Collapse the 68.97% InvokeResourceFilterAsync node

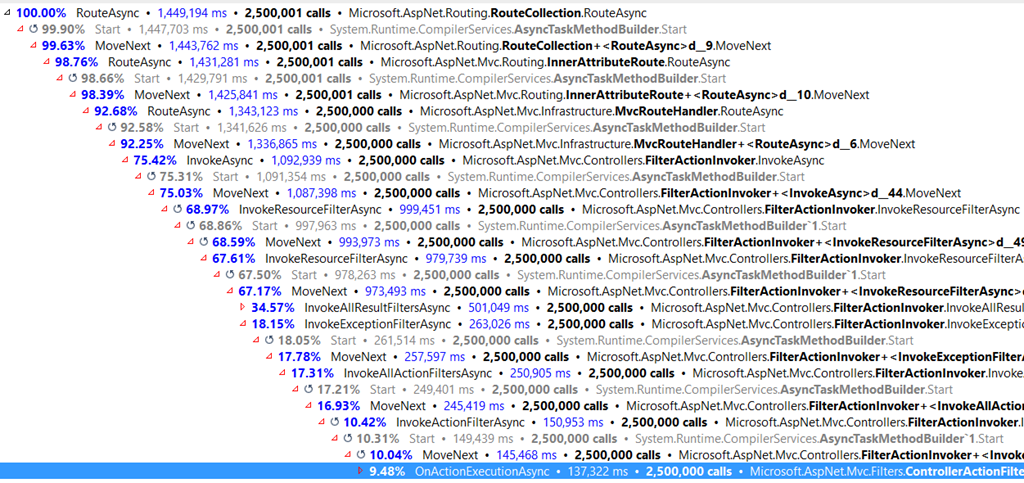[x=164, y=210]
